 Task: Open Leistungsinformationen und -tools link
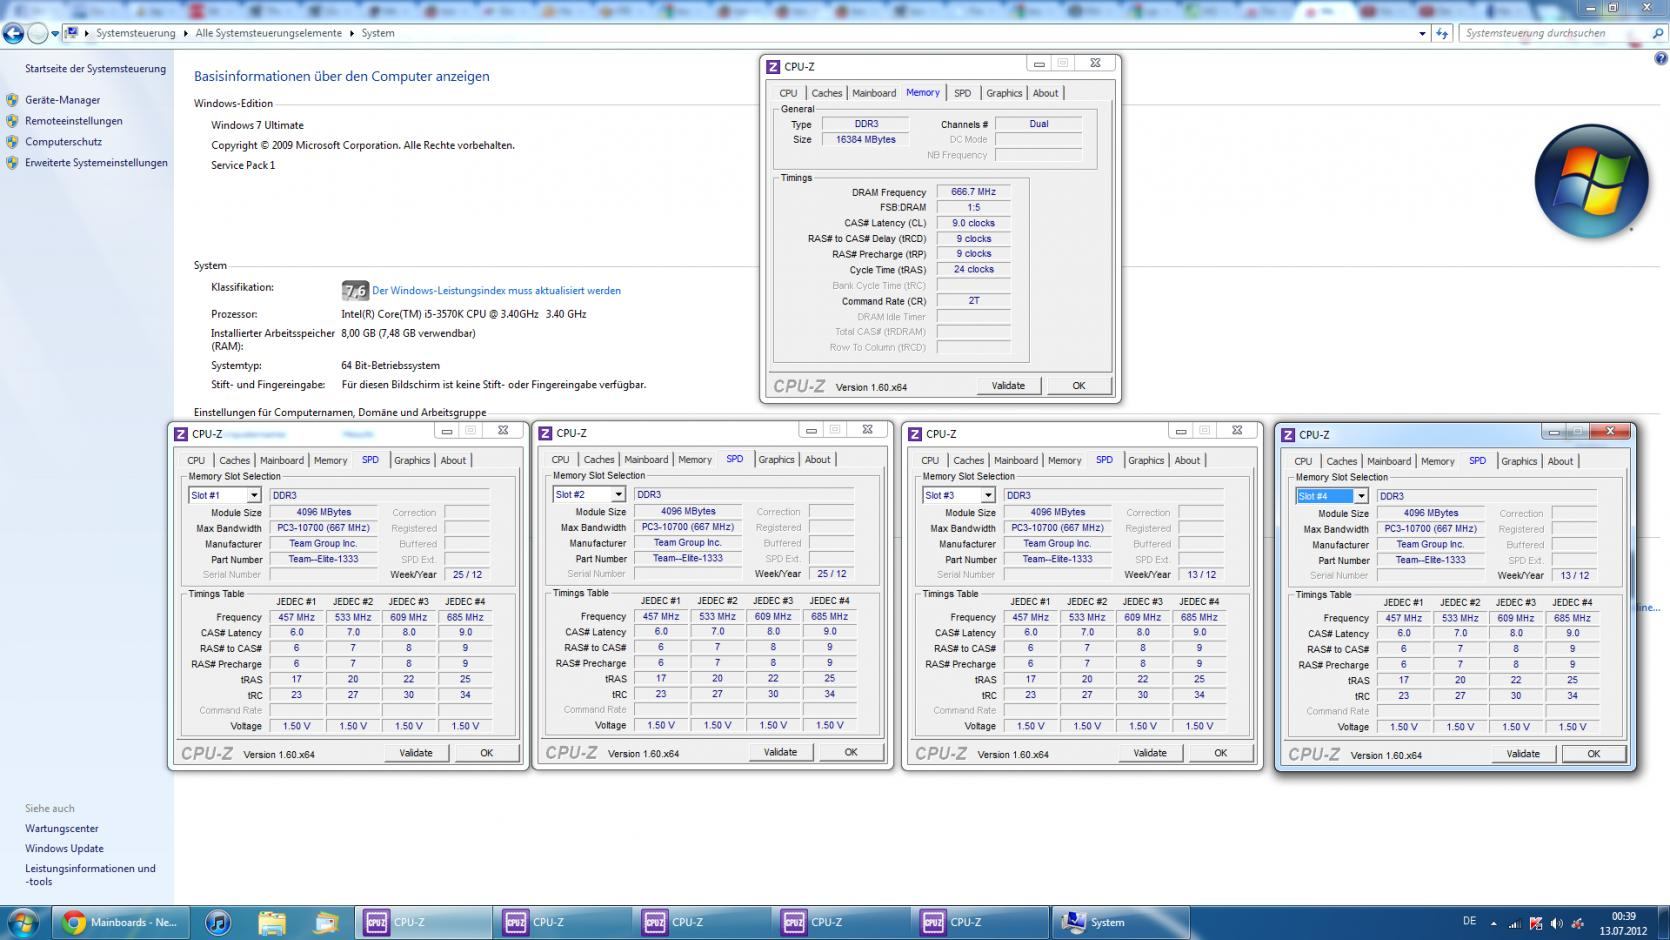[x=90, y=875]
